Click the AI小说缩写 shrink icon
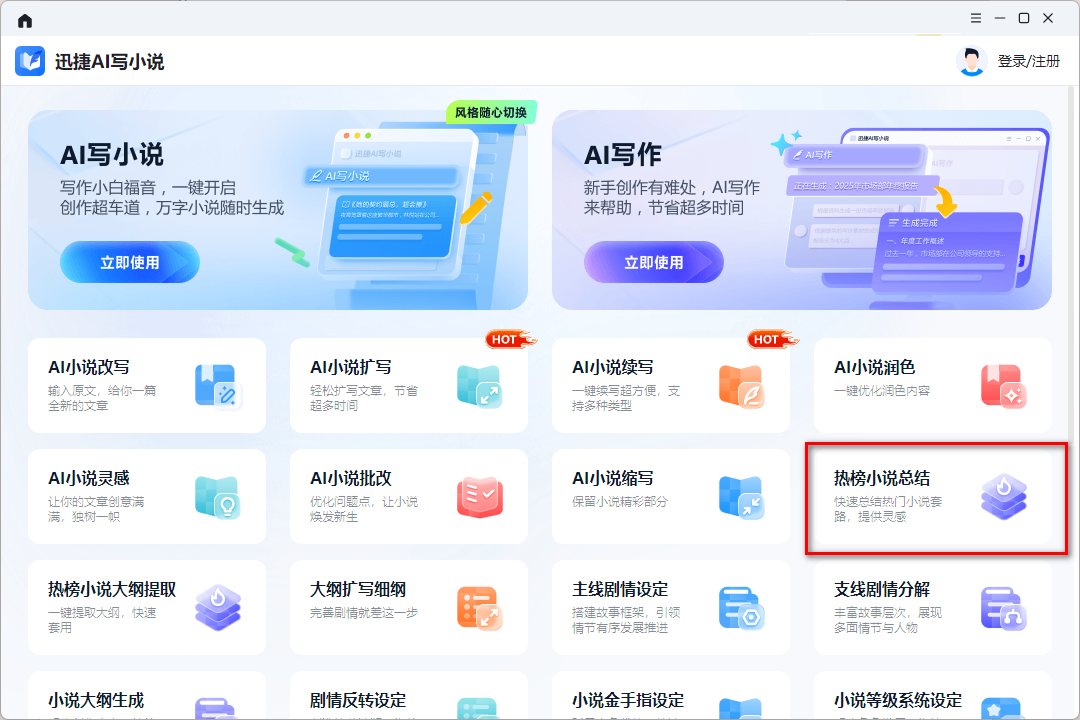This screenshot has height=720, width=1080. 741,497
